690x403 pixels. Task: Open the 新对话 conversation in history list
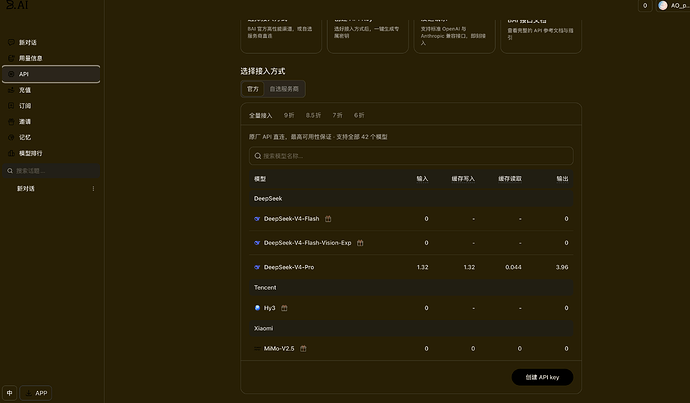(51, 188)
